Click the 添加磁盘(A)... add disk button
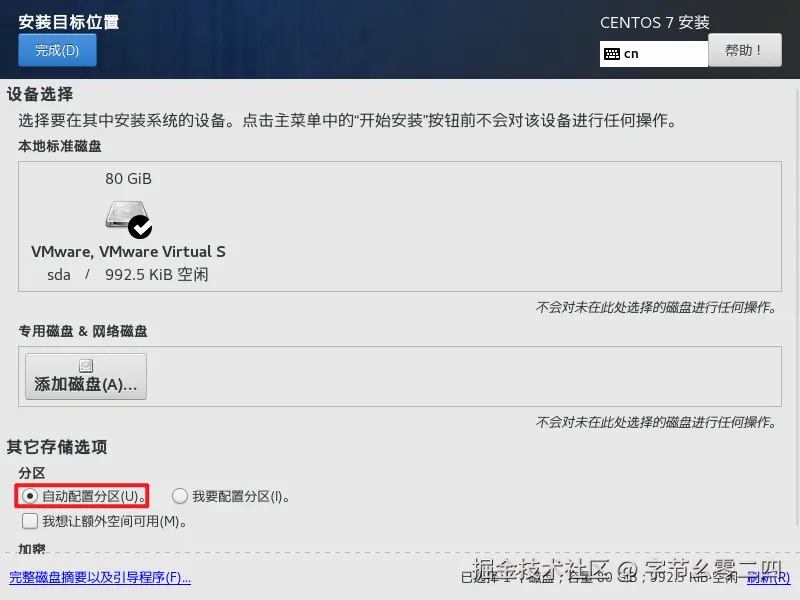Viewport: 800px width, 600px height. point(86,377)
